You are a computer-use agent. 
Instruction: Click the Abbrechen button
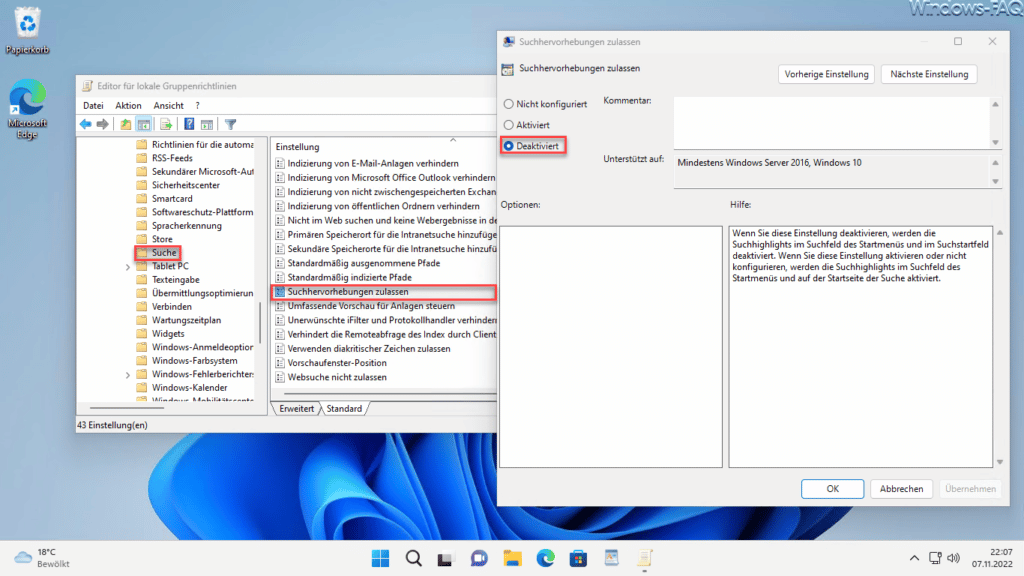[901, 488]
